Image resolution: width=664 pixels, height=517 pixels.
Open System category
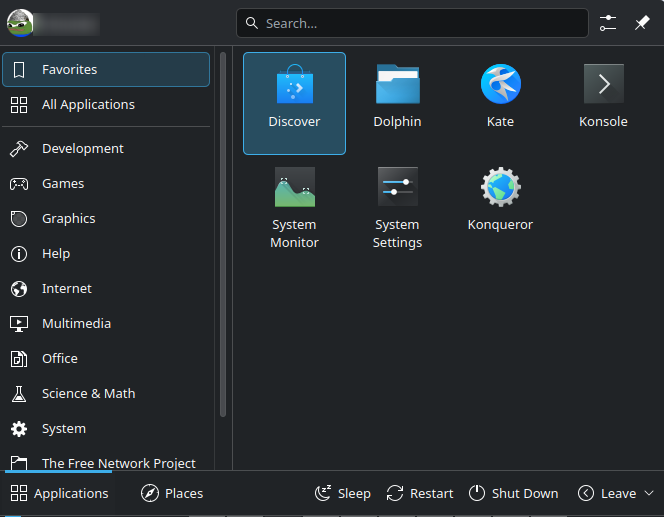106,429
